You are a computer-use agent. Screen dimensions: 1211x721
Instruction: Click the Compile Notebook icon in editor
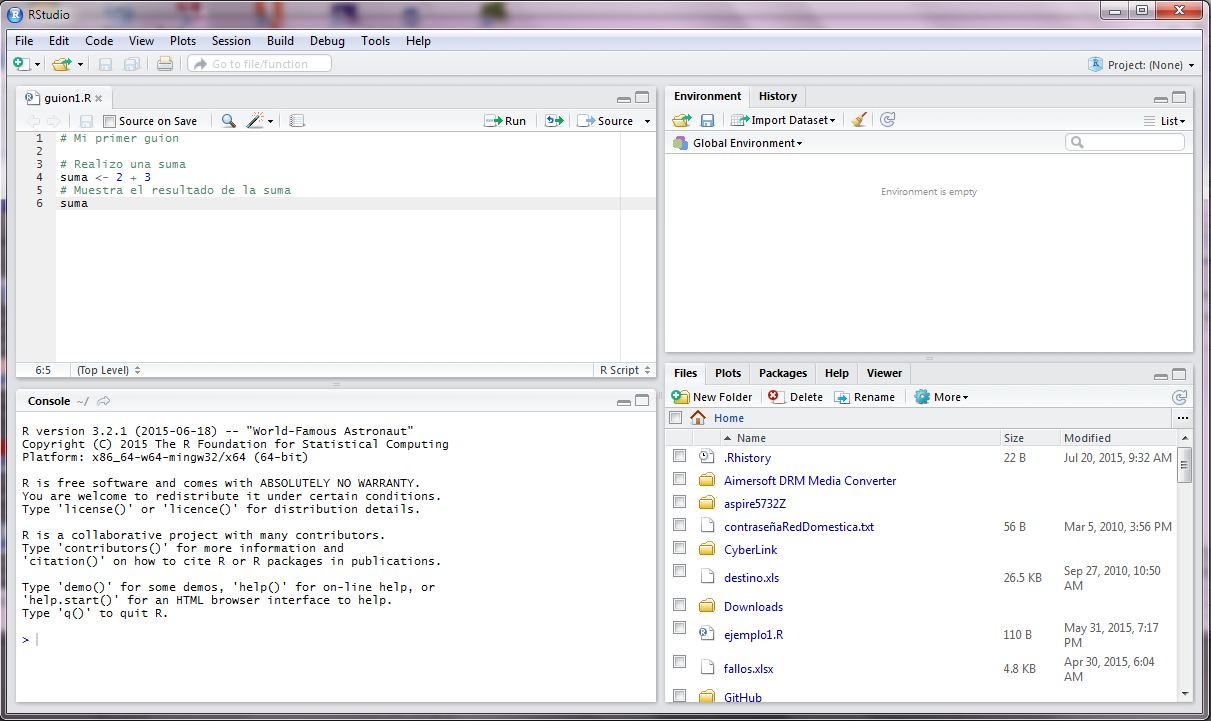tap(297, 121)
